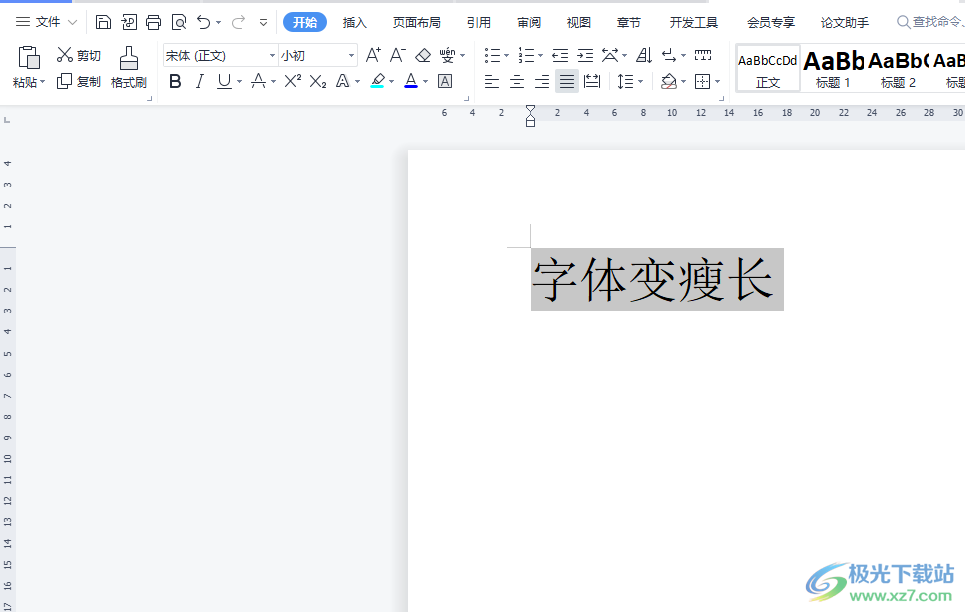Viewport: 965px width, 612px height.
Task: Expand the numbered list dropdown arrow
Action: [540, 56]
